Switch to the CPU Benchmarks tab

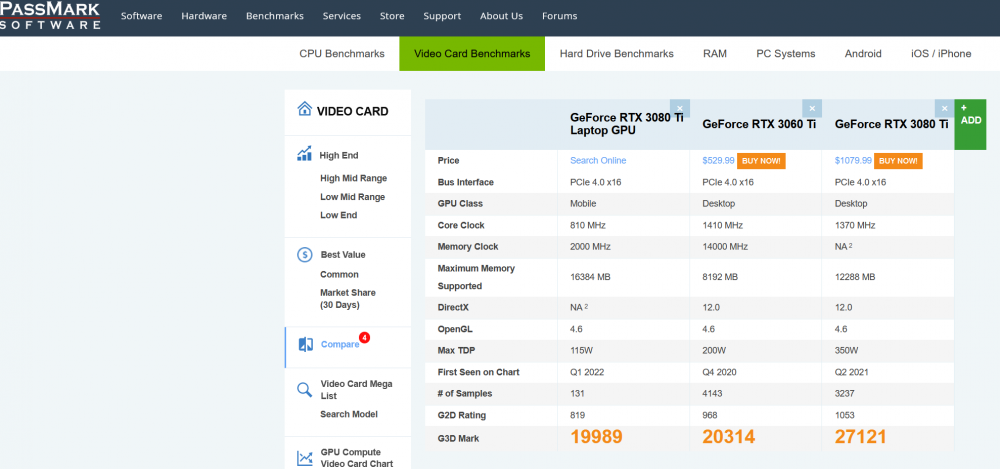(x=342, y=54)
